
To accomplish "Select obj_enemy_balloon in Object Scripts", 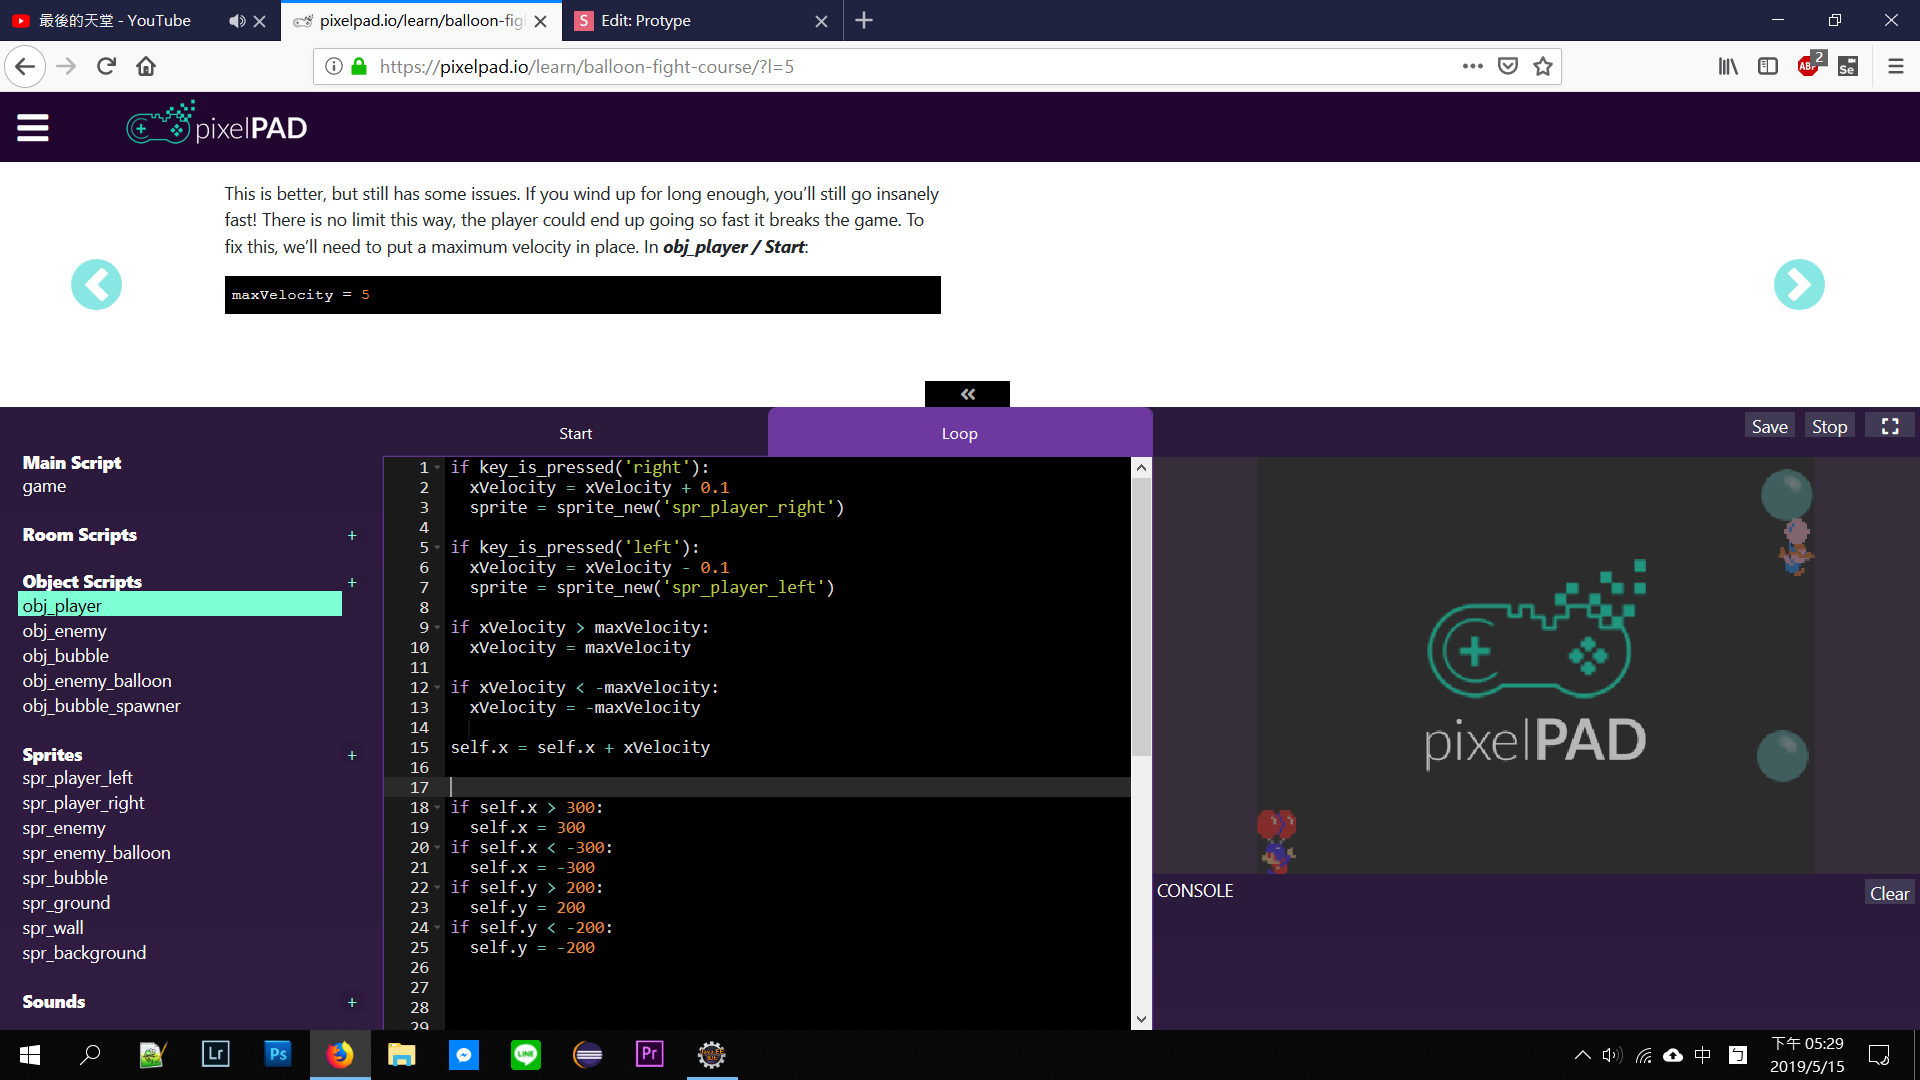I will (97, 681).
